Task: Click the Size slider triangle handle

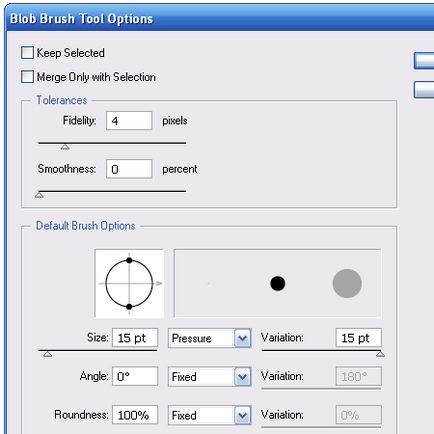Action: click(x=48, y=354)
